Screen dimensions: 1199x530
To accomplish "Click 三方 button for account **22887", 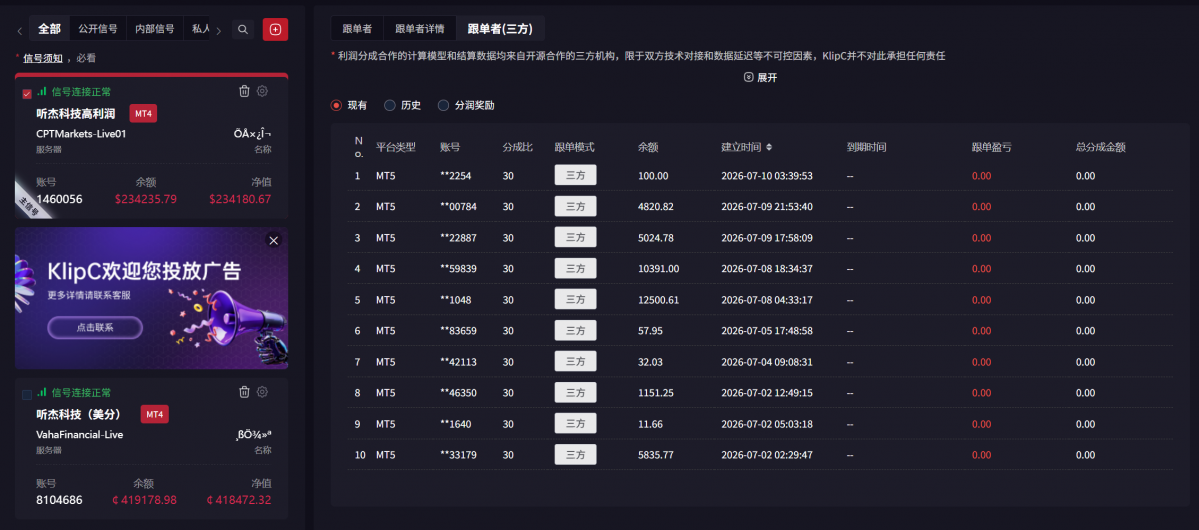I will (x=575, y=237).
